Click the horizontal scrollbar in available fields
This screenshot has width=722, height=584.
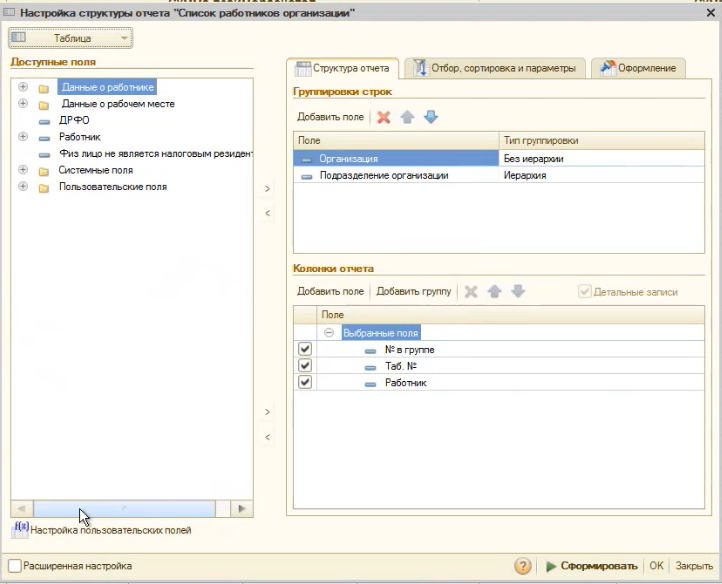point(130,508)
